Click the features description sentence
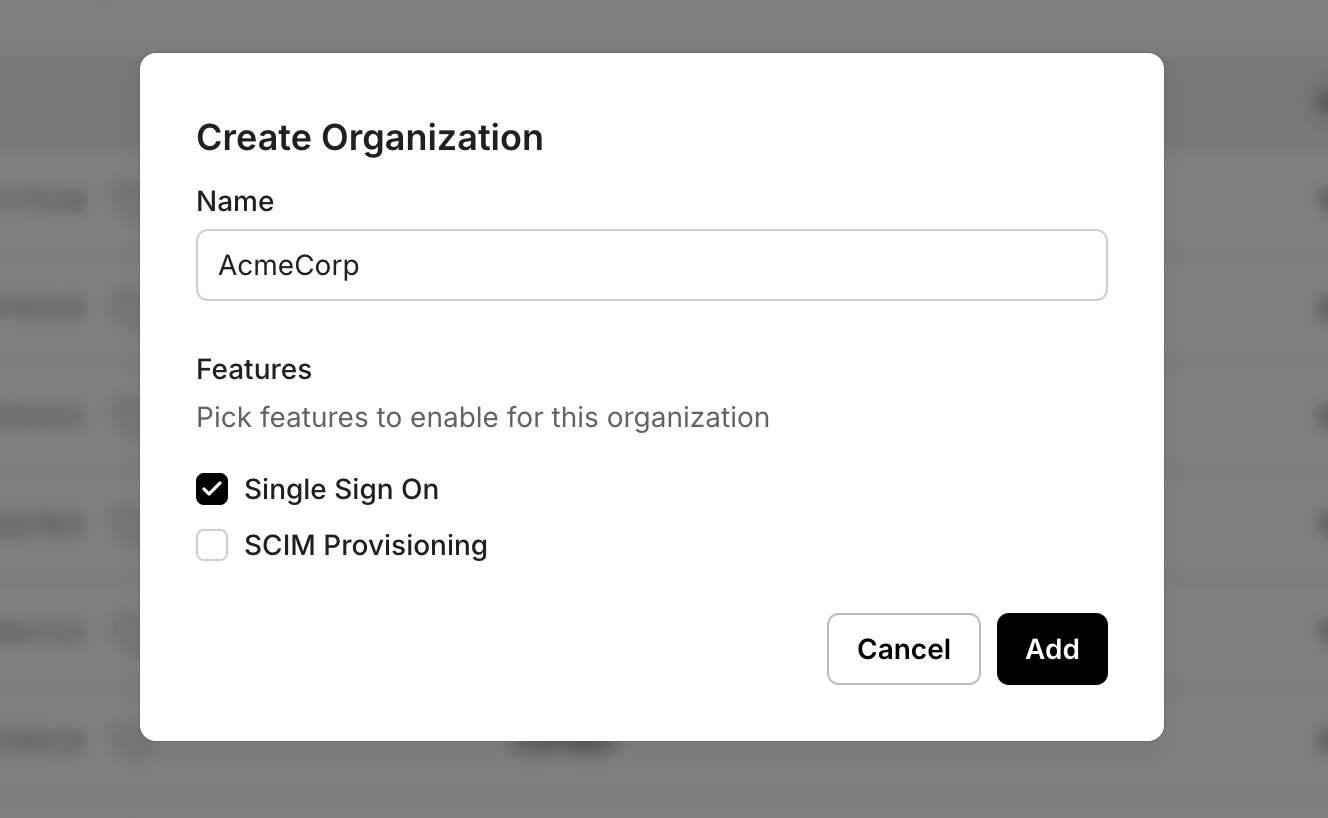 [483, 417]
